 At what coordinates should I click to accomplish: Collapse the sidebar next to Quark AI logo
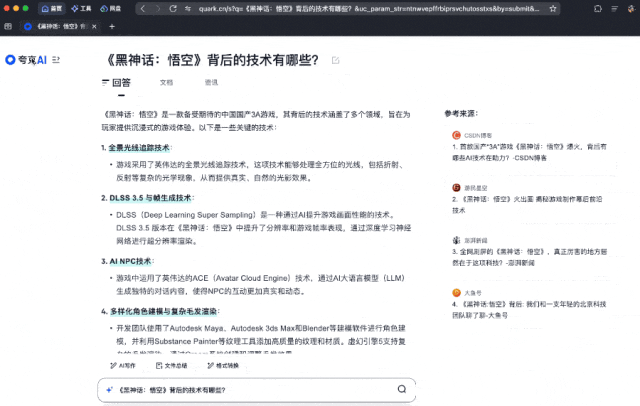[x=58, y=60]
